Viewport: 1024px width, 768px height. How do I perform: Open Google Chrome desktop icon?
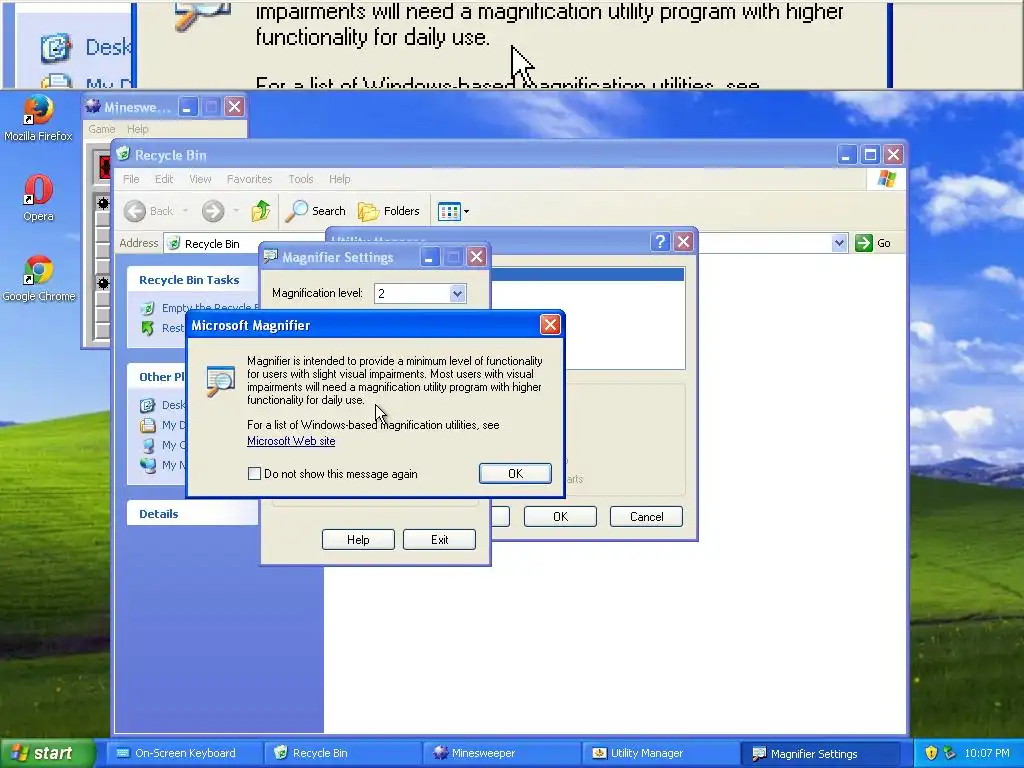pos(39,279)
